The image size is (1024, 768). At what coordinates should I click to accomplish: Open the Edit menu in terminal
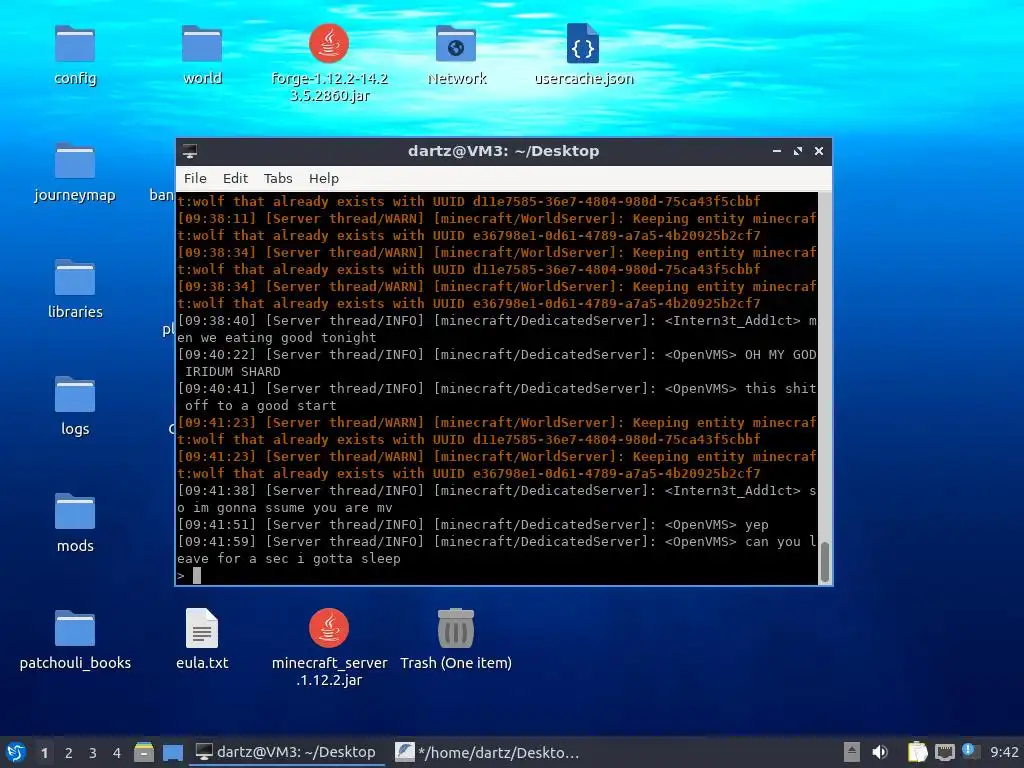[x=235, y=178]
